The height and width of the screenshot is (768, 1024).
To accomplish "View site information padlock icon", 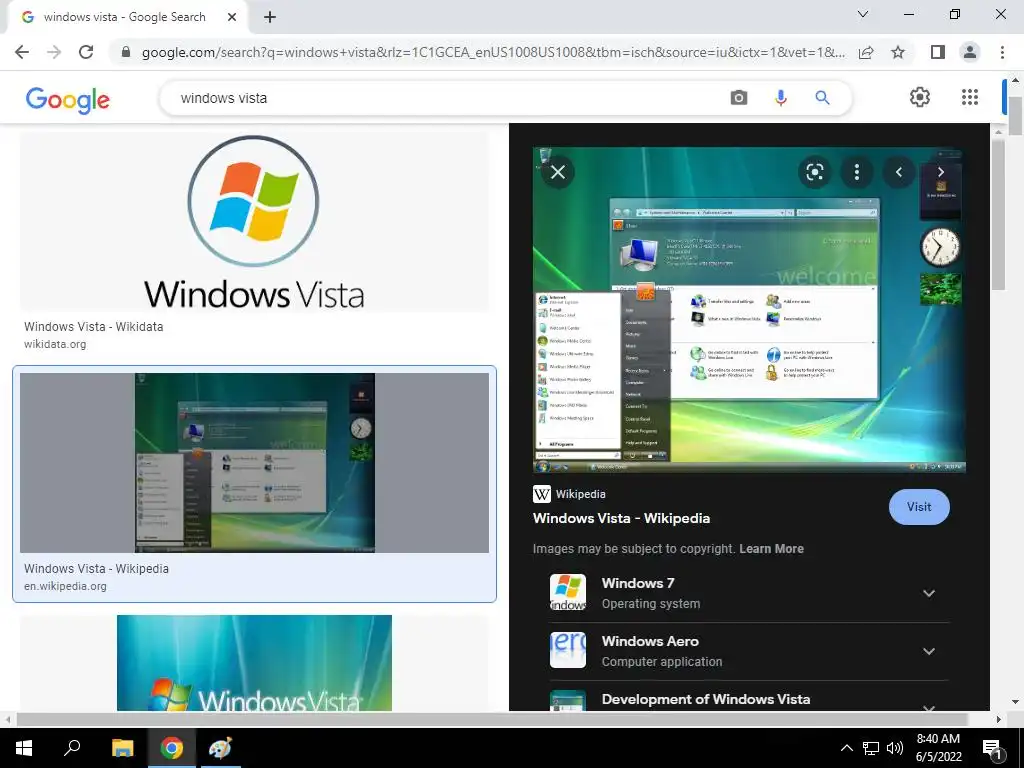I will [x=125, y=52].
